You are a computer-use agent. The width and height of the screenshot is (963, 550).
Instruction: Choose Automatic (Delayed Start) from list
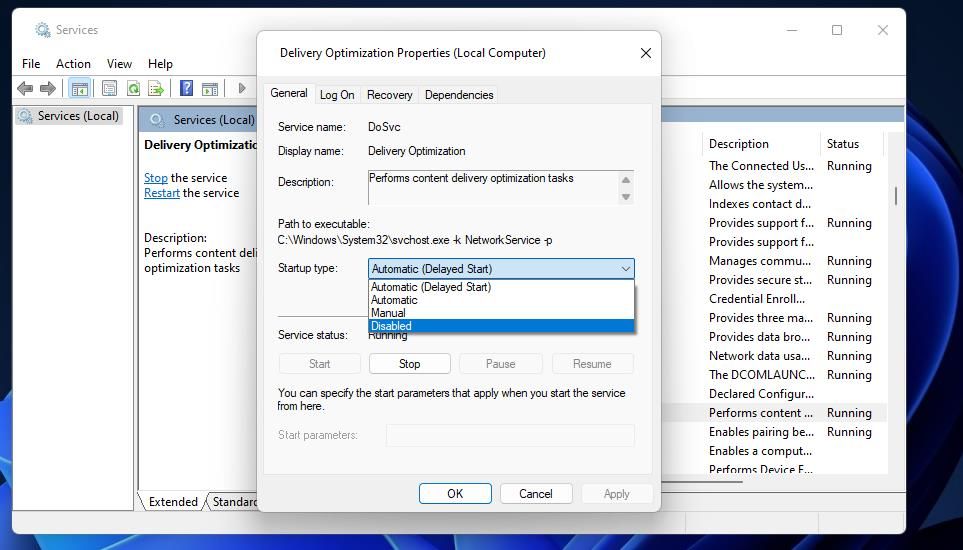point(501,287)
